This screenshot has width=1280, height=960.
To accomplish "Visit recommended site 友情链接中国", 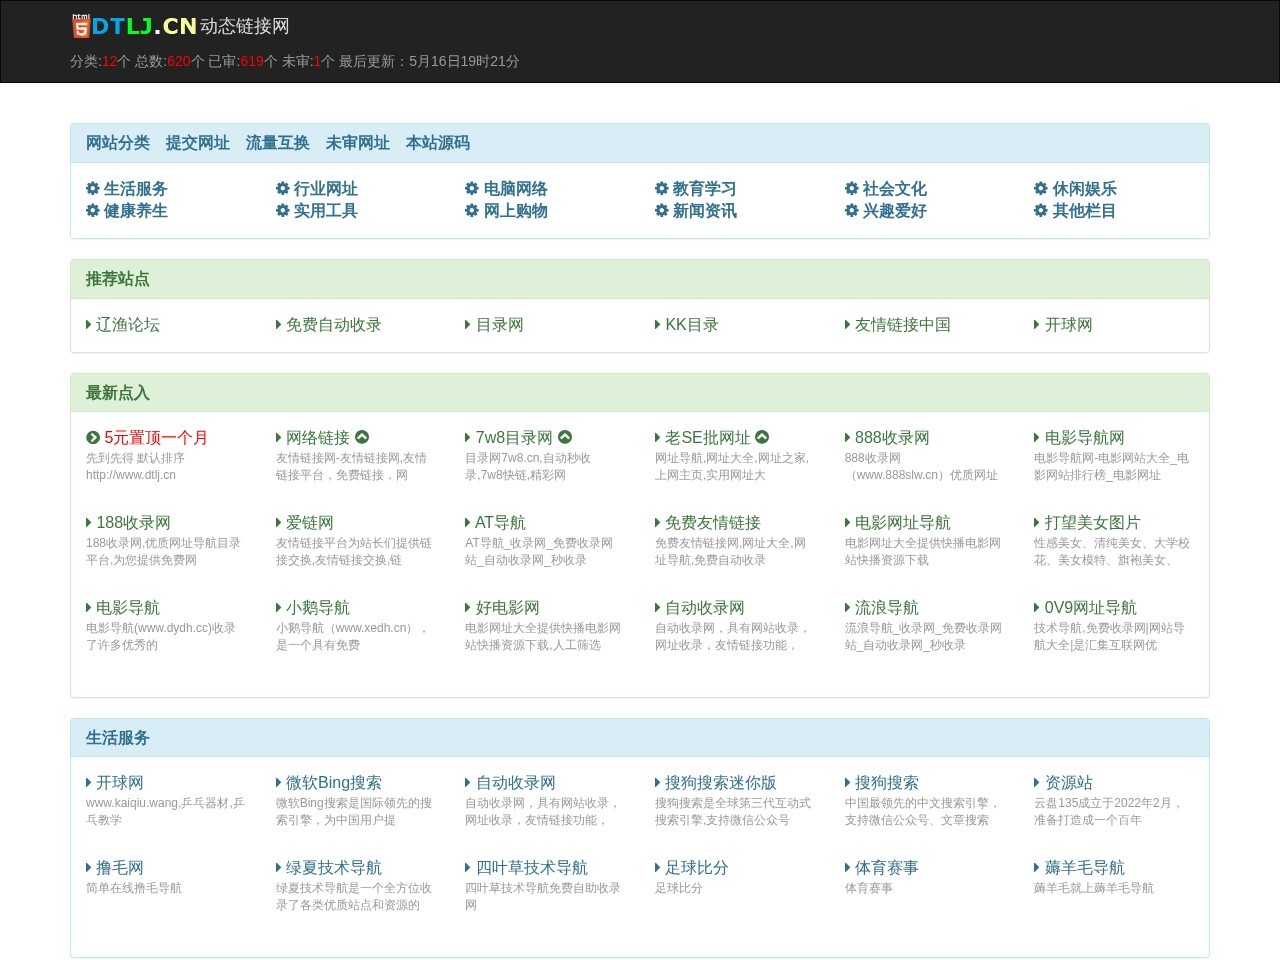I will pos(903,324).
